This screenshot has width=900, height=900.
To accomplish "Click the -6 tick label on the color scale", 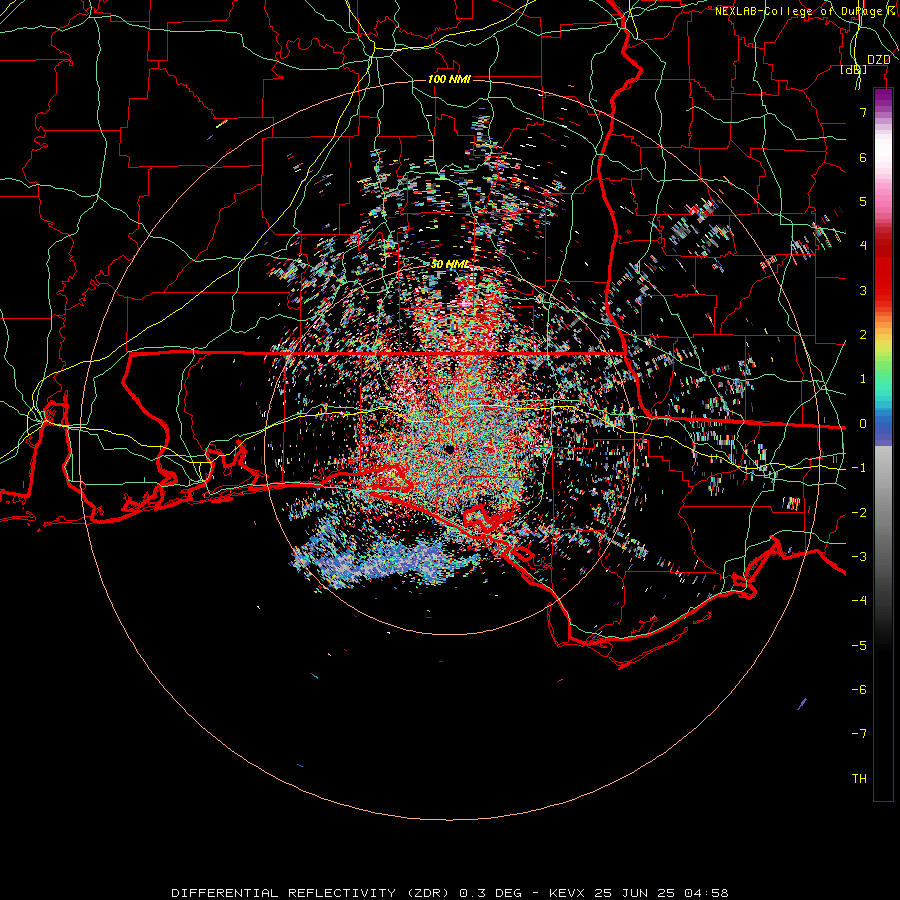I will pos(859,690).
